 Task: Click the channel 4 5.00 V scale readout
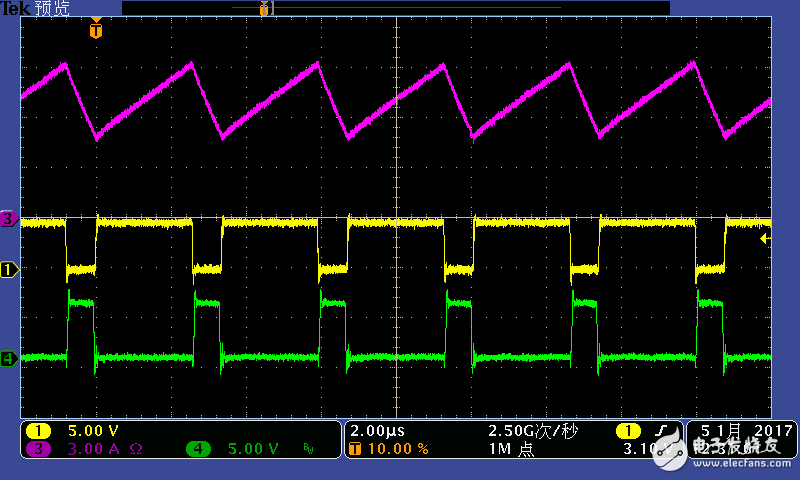click(253, 449)
